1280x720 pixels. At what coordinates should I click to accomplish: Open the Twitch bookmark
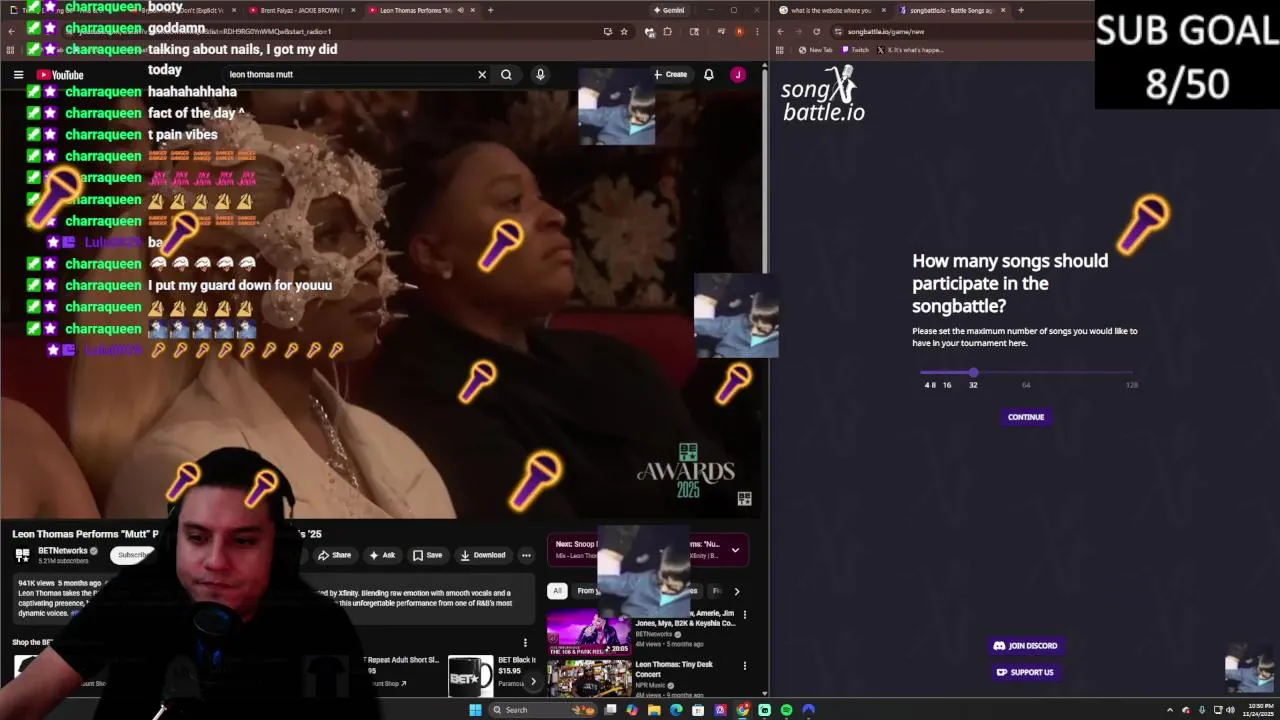[856, 50]
